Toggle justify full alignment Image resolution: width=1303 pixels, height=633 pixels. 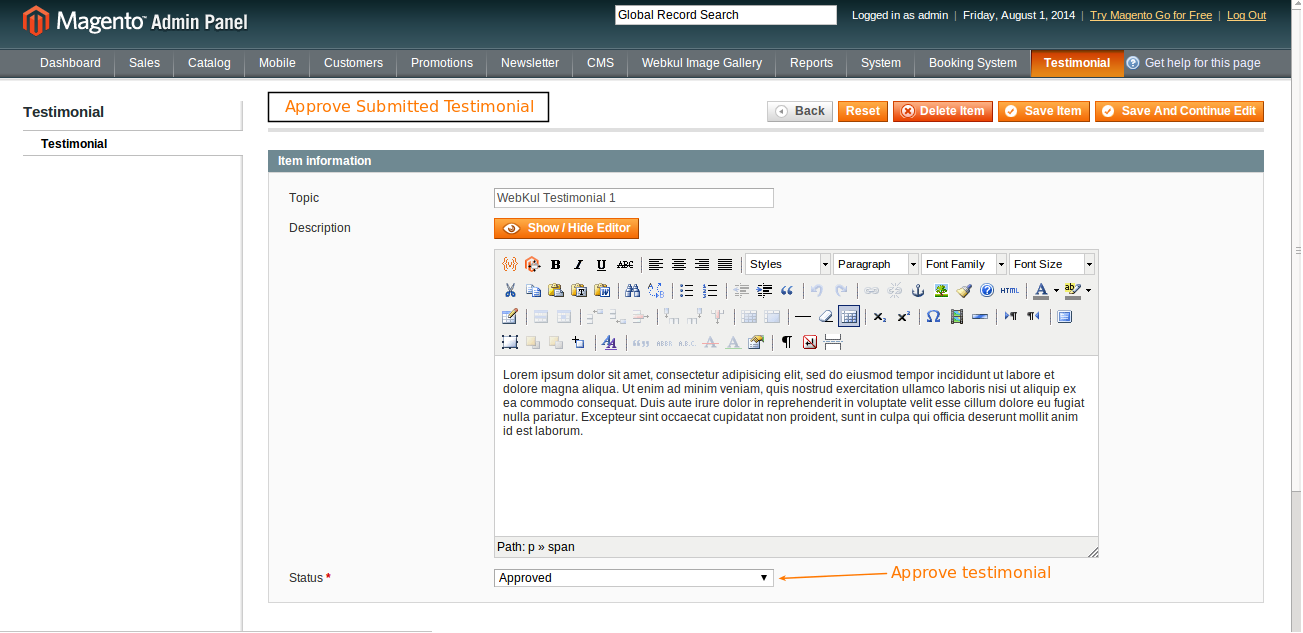[x=725, y=264]
